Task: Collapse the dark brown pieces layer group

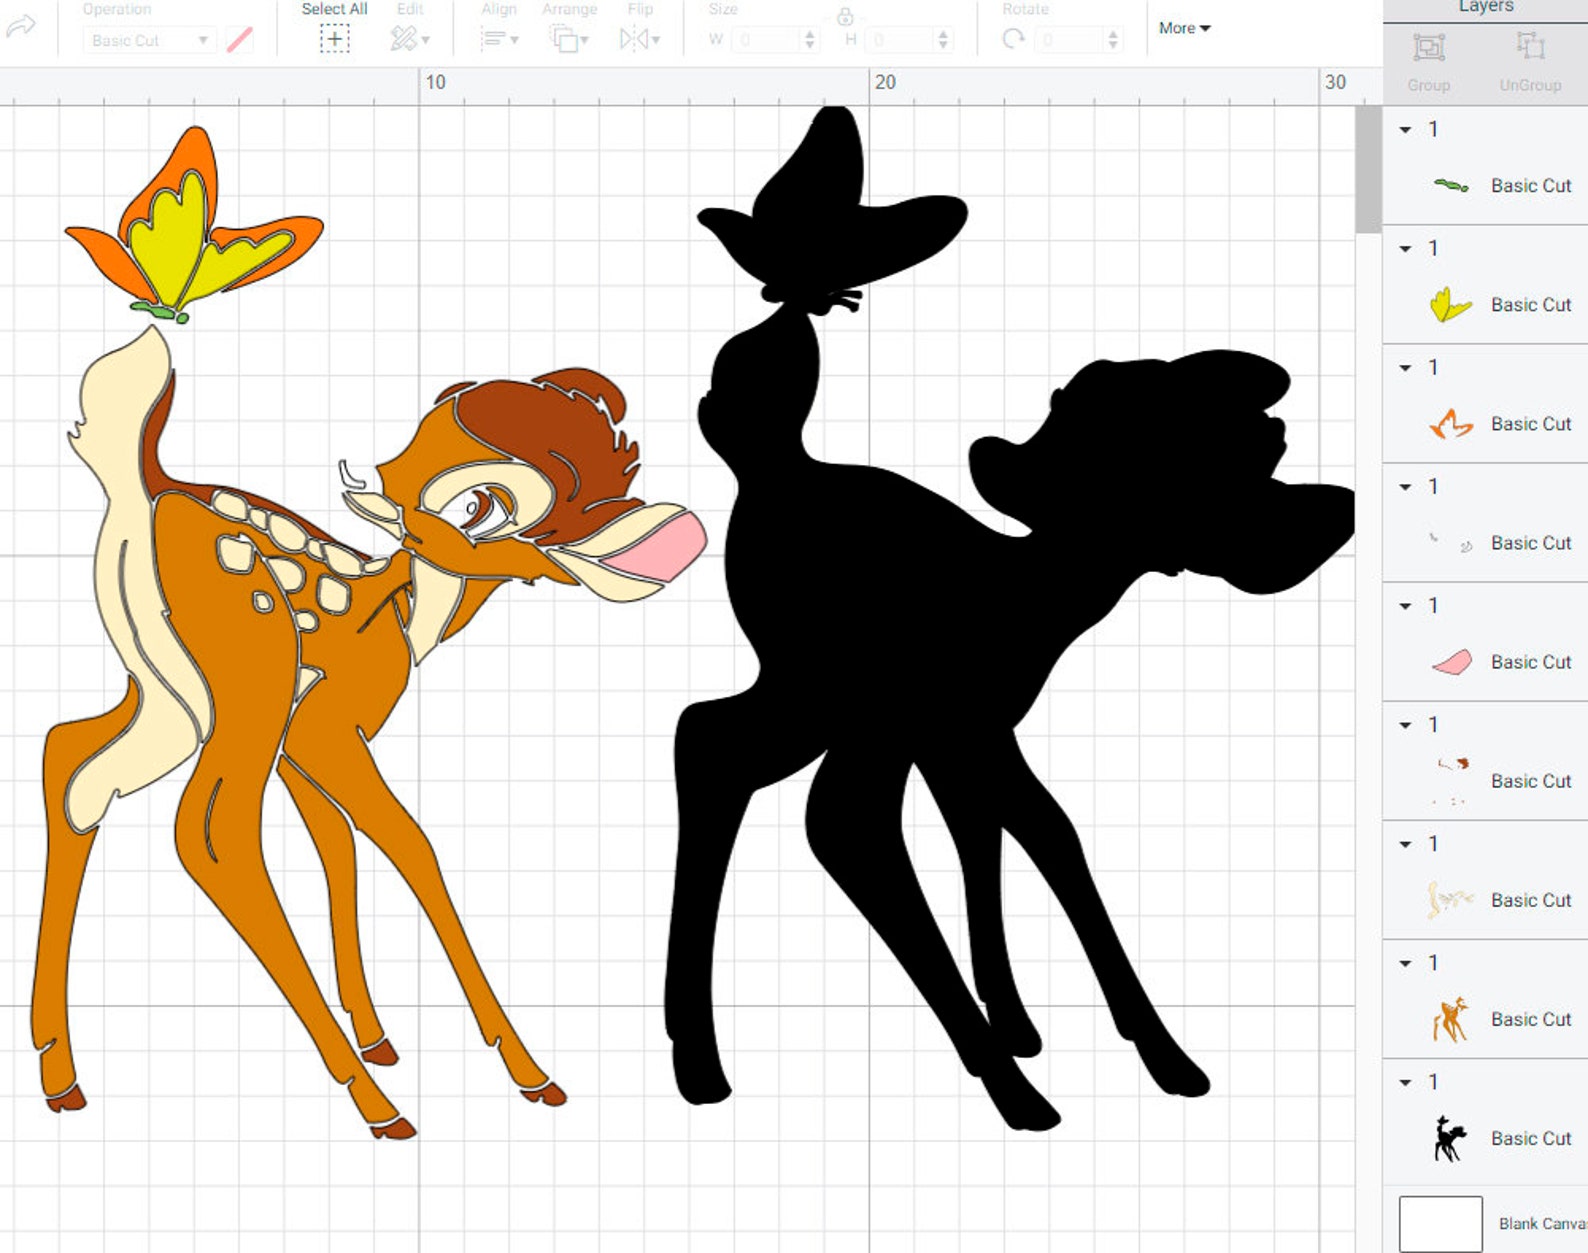Action: [x=1405, y=725]
